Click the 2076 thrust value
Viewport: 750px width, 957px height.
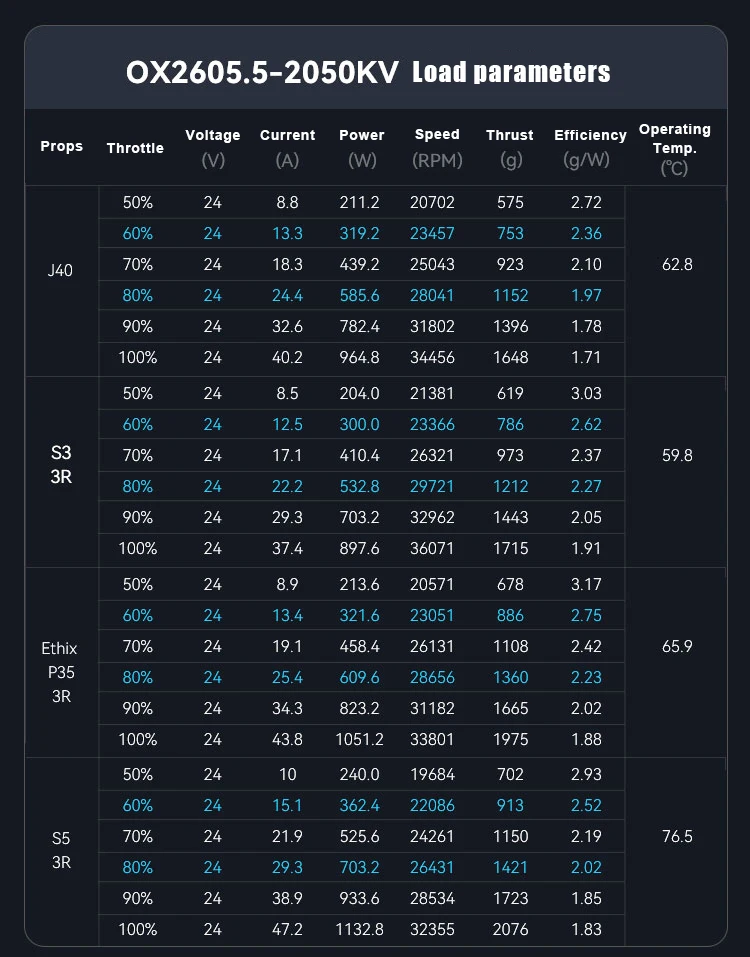[510, 929]
